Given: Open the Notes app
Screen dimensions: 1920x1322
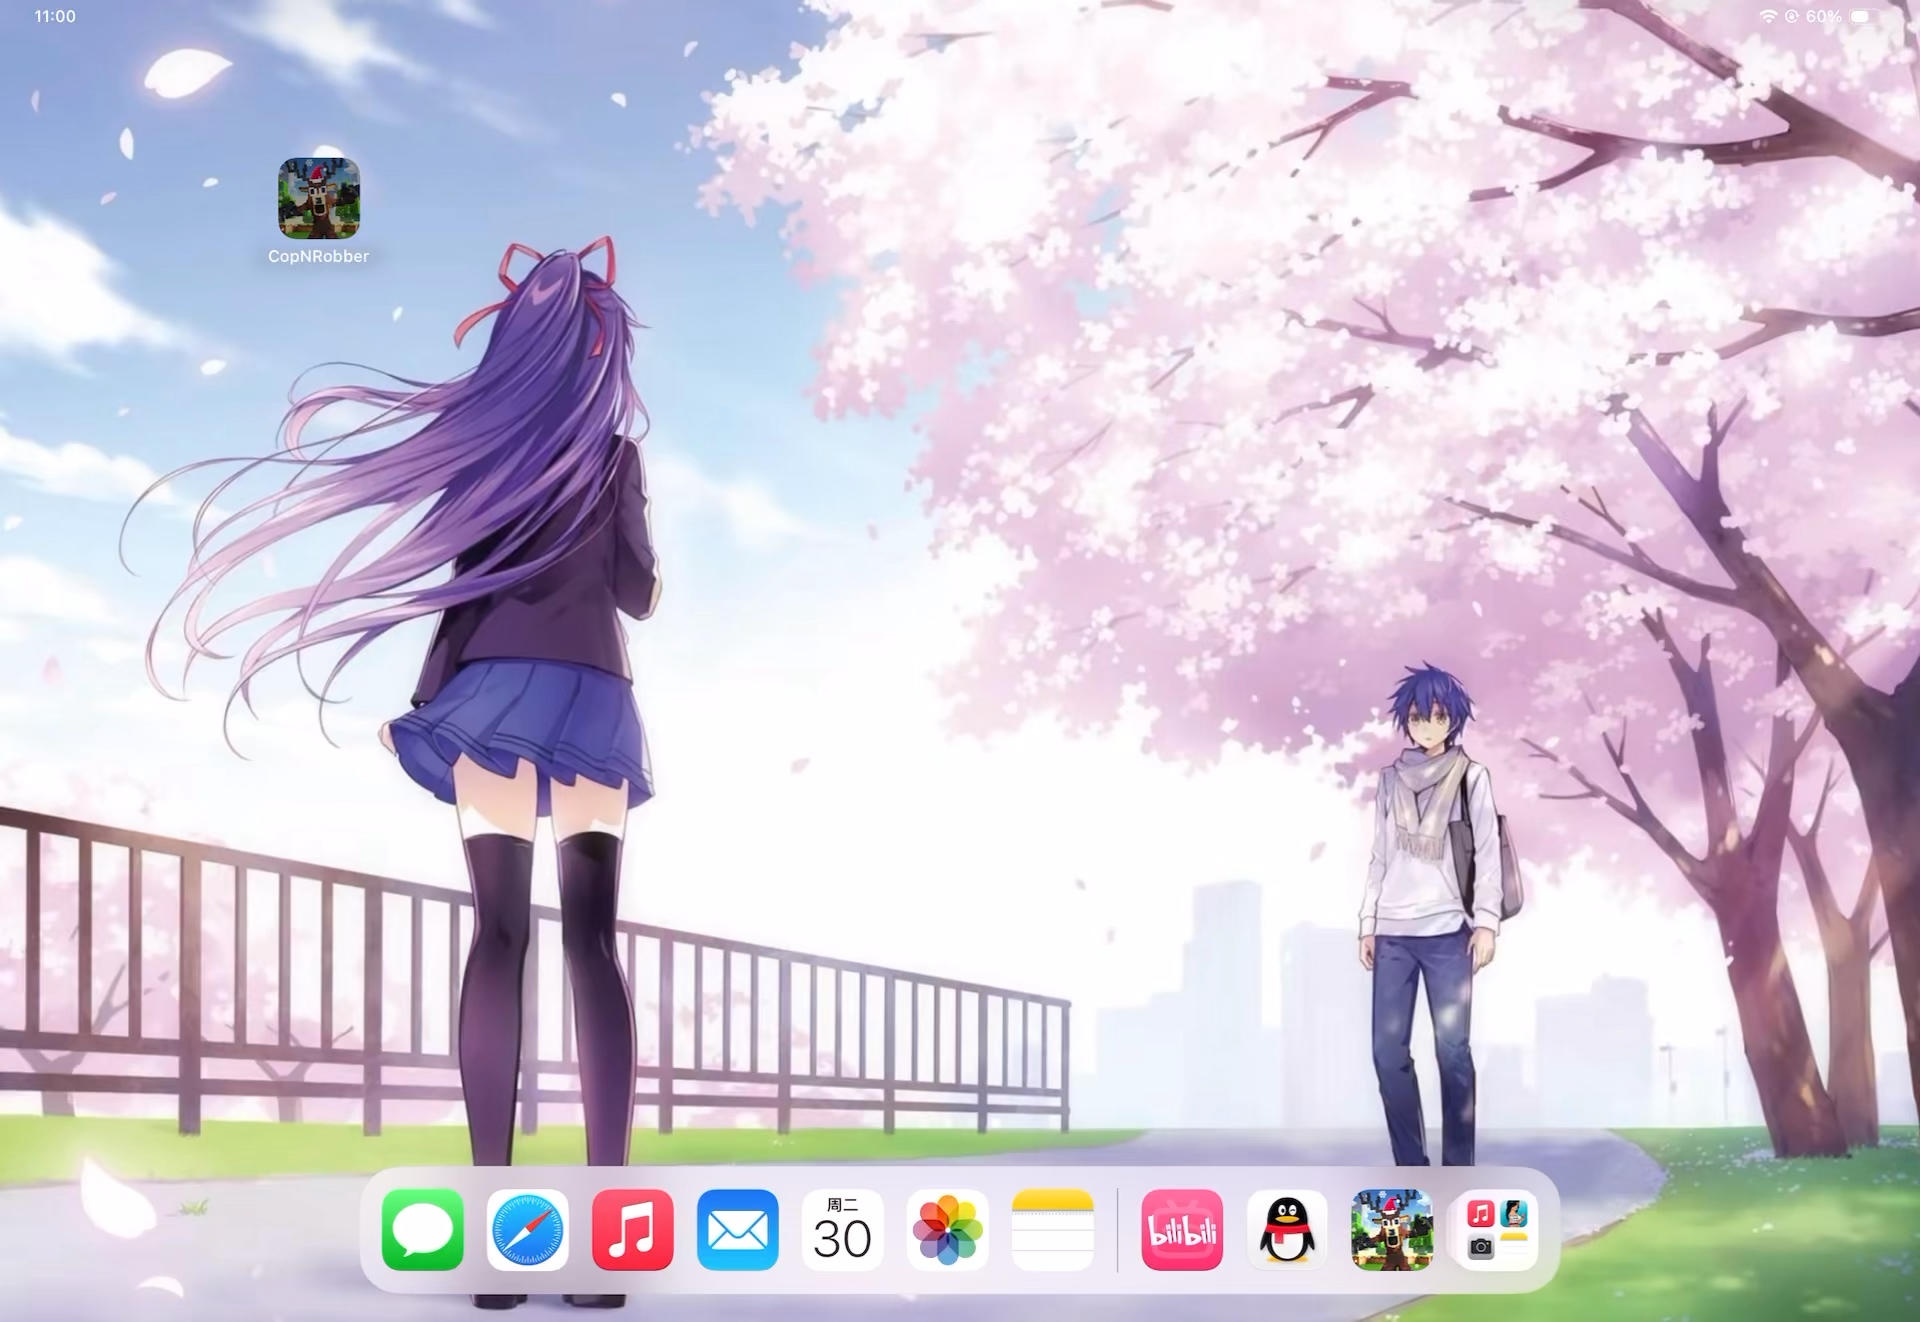Looking at the screenshot, I should (1053, 1230).
